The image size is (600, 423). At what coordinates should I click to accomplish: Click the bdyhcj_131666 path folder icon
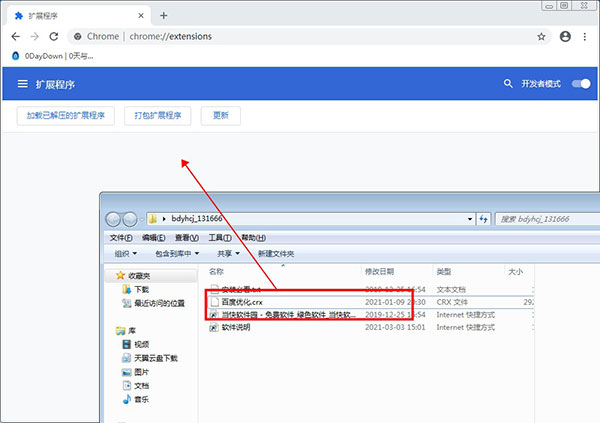pyautogui.click(x=153, y=219)
